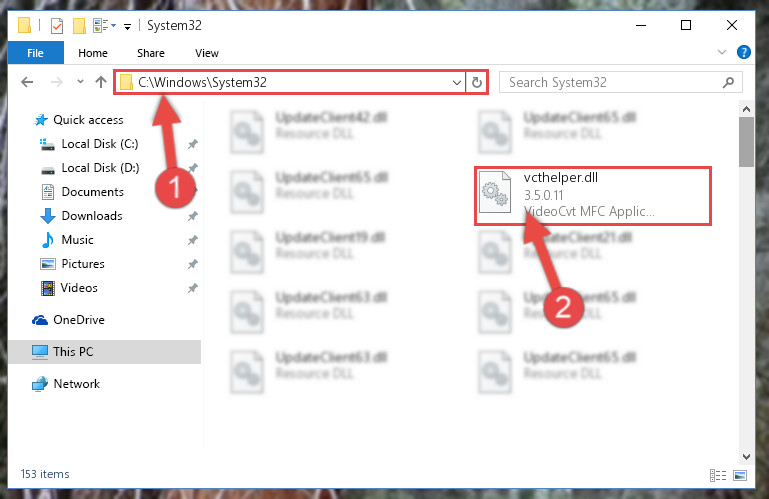
Task: Switch to large icons view button
Action: (740, 475)
